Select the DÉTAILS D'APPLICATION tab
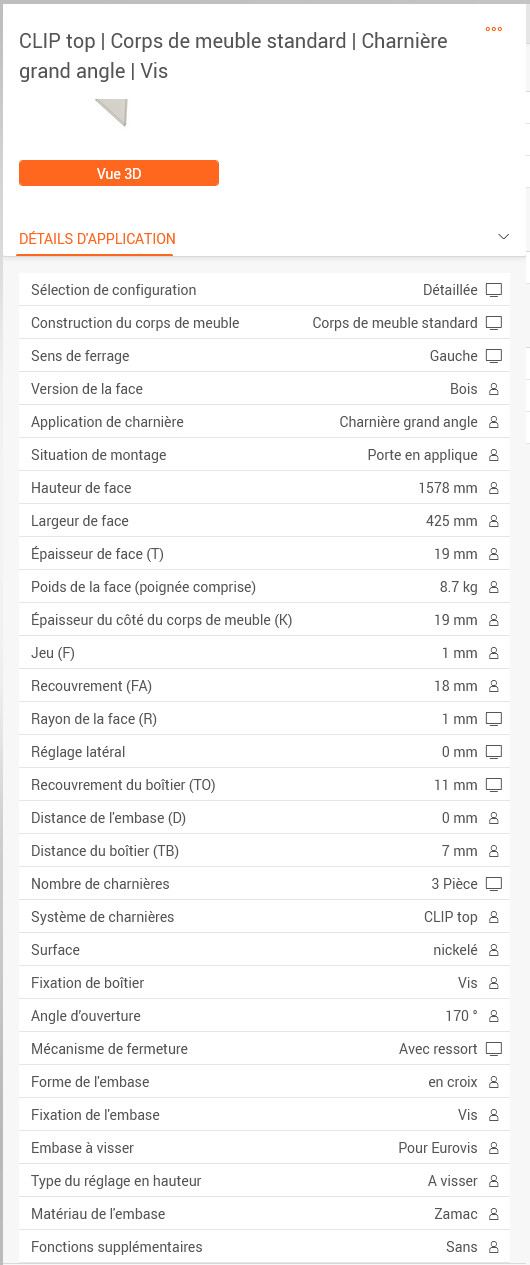The image size is (530, 1265). [97, 239]
